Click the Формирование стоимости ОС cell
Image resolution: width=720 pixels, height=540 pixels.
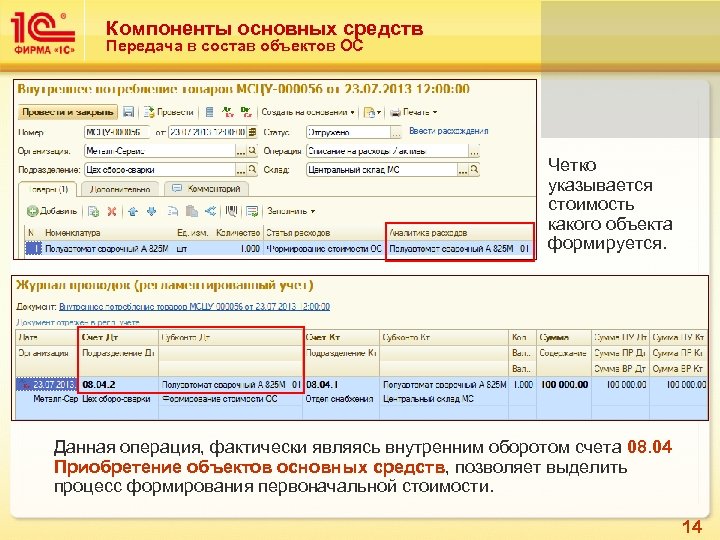324,248
